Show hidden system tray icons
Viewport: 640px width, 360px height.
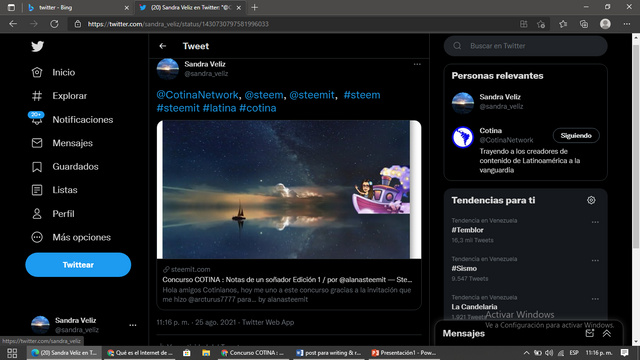click(x=527, y=353)
